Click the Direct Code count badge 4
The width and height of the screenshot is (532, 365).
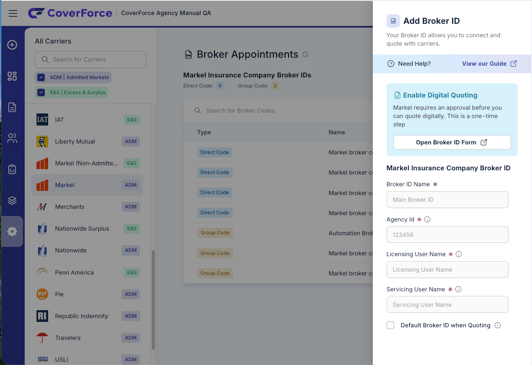220,86
